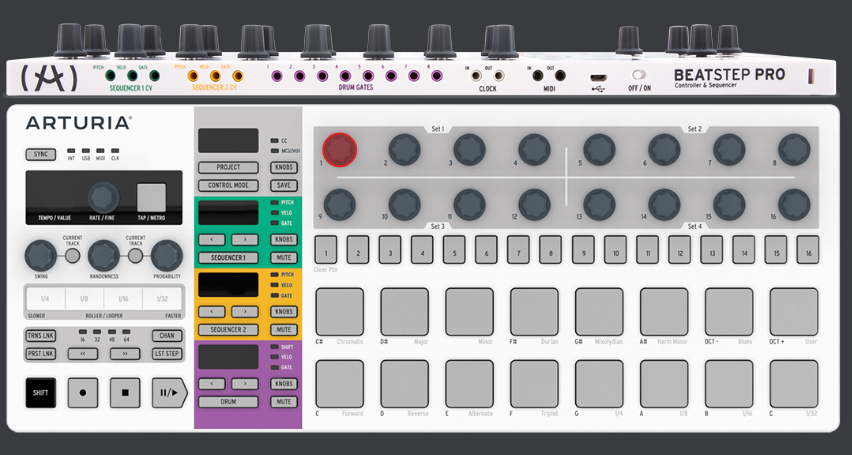Adjust the Probability knob
The image size is (852, 455).
point(167,255)
